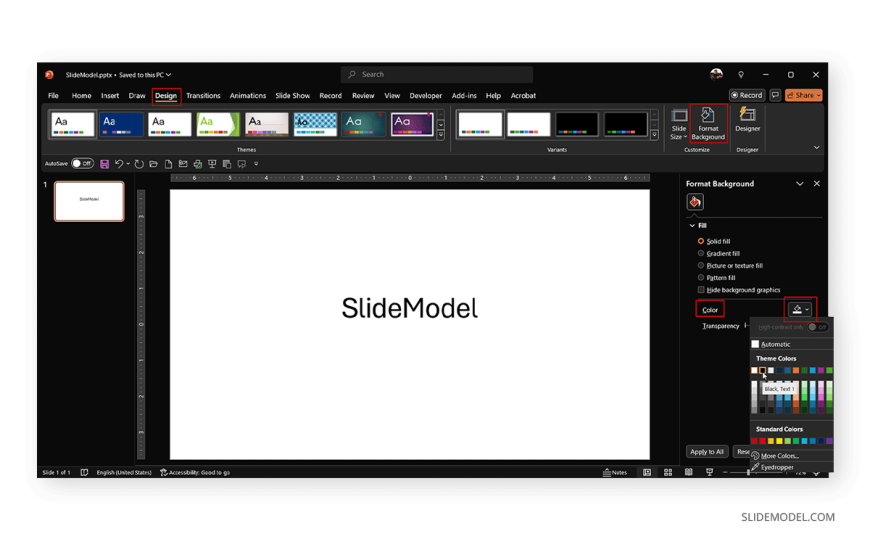Open Undo history dropdown arrow
The image size is (870, 539).
click(x=128, y=164)
